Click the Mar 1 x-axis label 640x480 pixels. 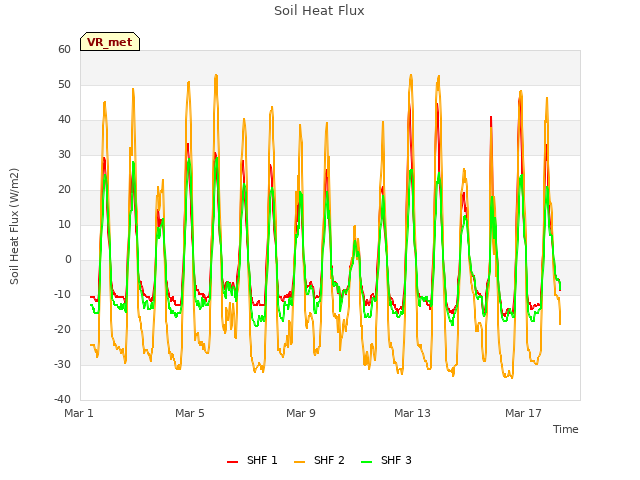point(79,413)
